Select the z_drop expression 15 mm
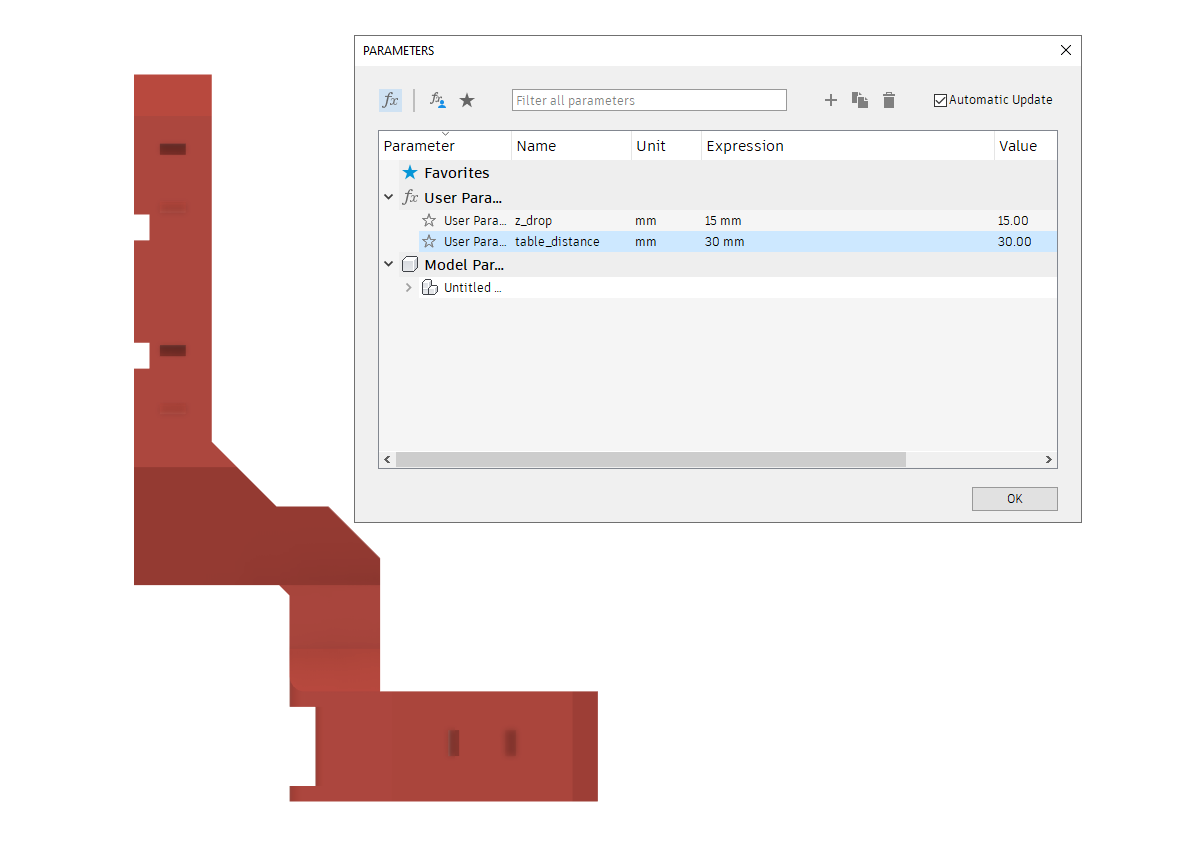1177x841 pixels. [723, 221]
